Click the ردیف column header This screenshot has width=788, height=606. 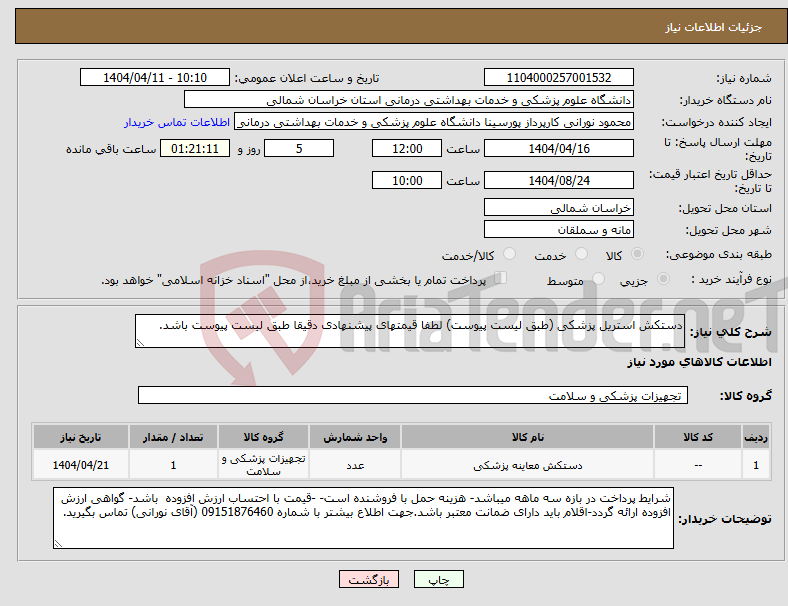(x=755, y=437)
